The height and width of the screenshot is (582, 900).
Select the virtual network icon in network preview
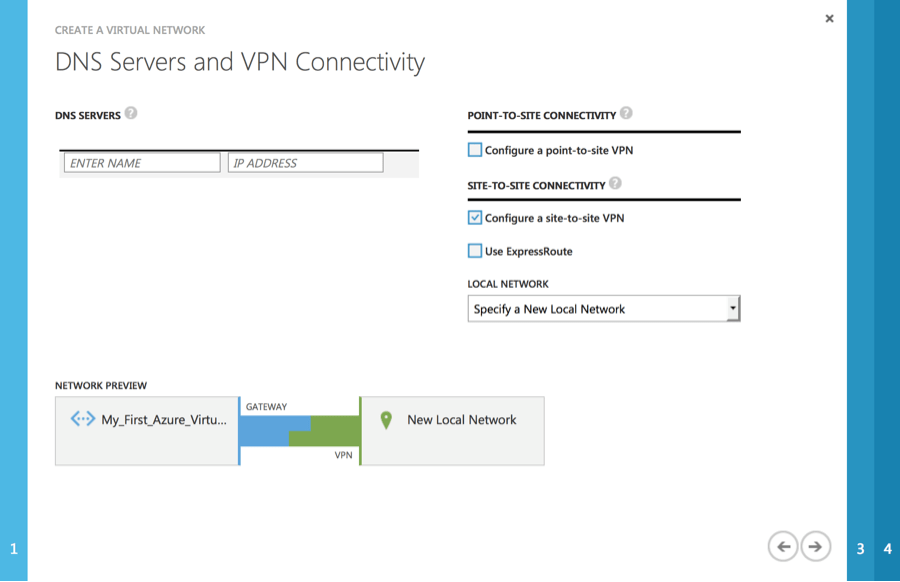(x=83, y=419)
